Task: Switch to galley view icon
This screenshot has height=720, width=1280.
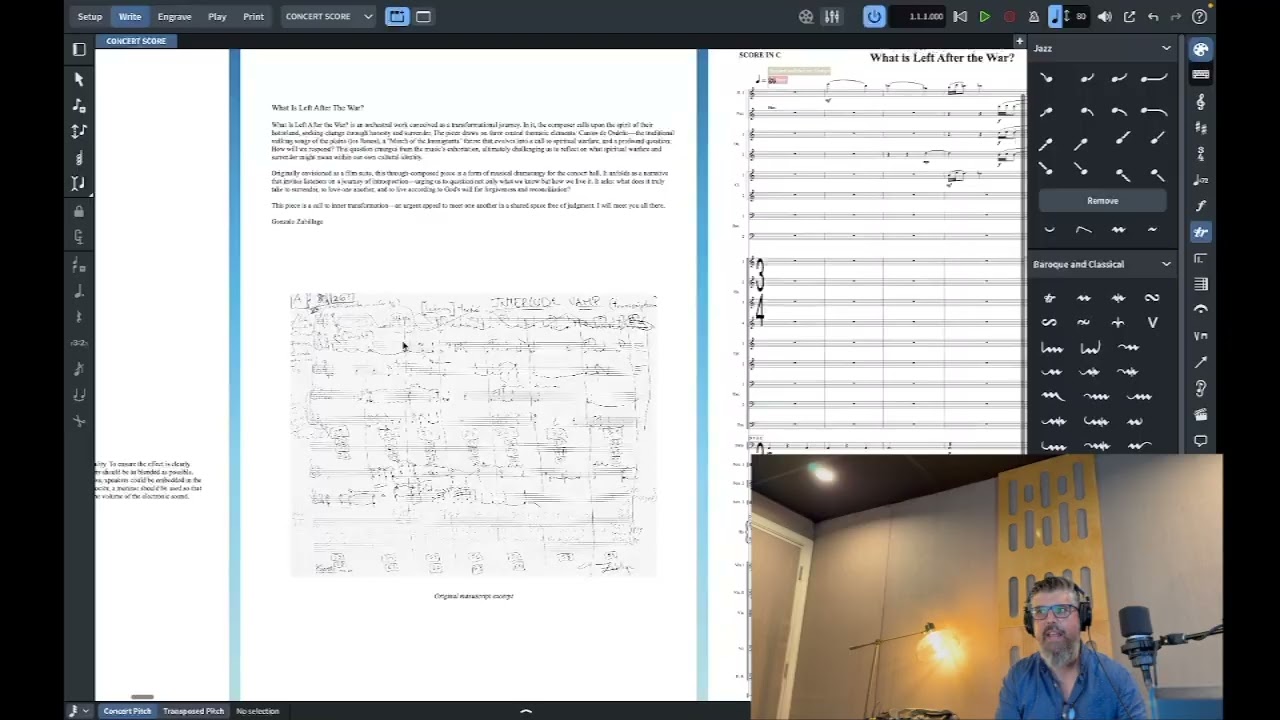Action: [x=423, y=16]
